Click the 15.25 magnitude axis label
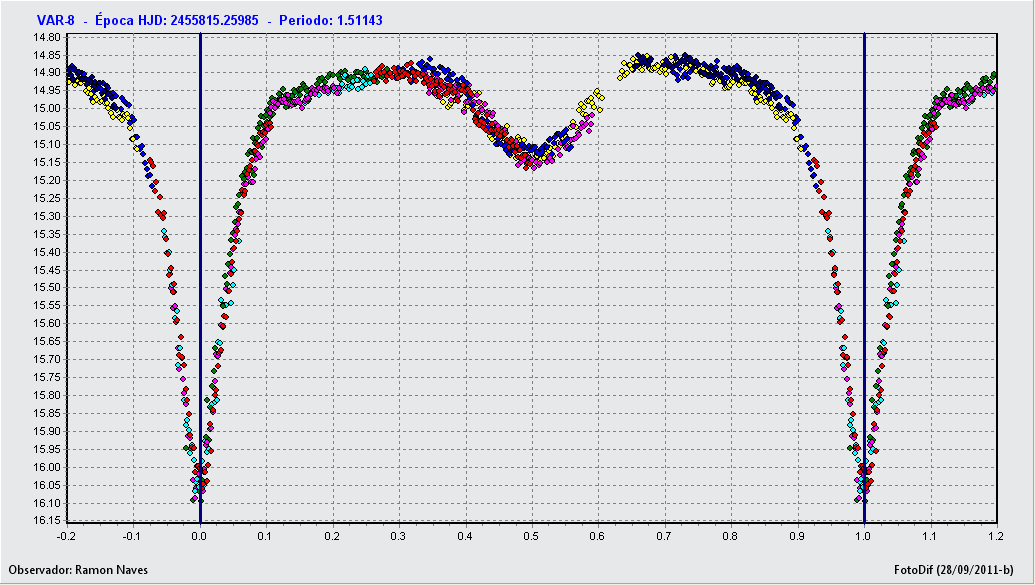This screenshot has width=1035, height=585. (x=46, y=198)
